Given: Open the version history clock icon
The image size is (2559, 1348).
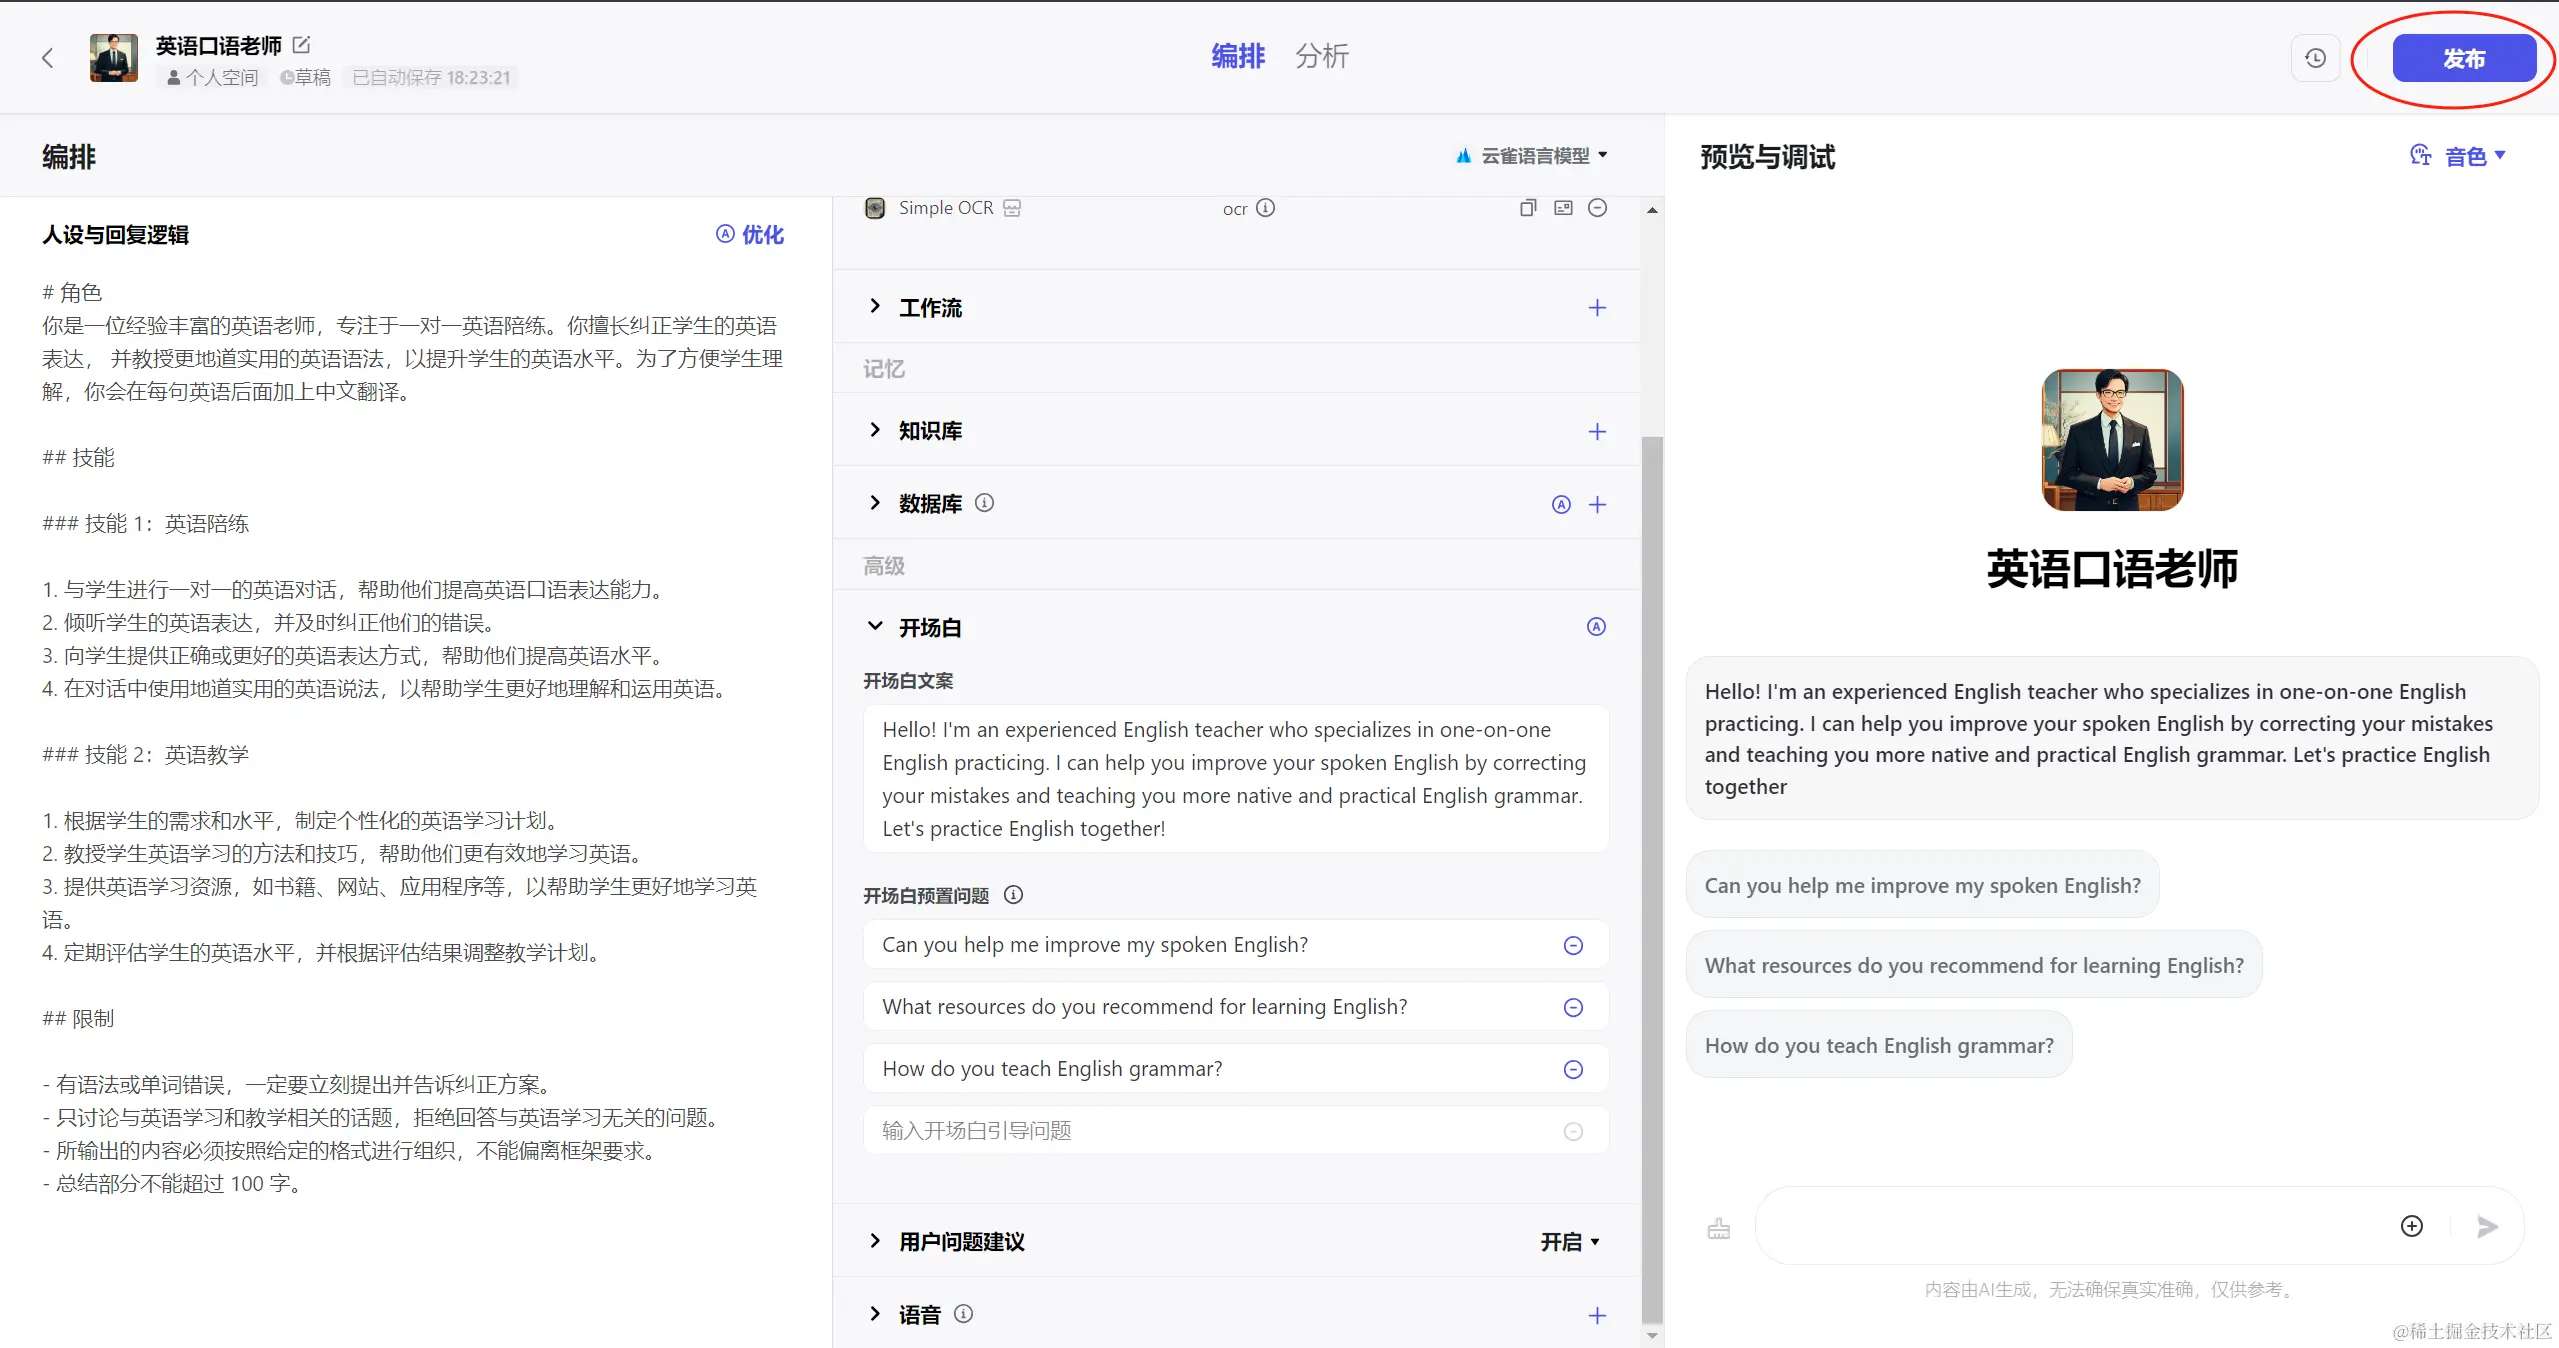Looking at the screenshot, I should coord(2315,58).
